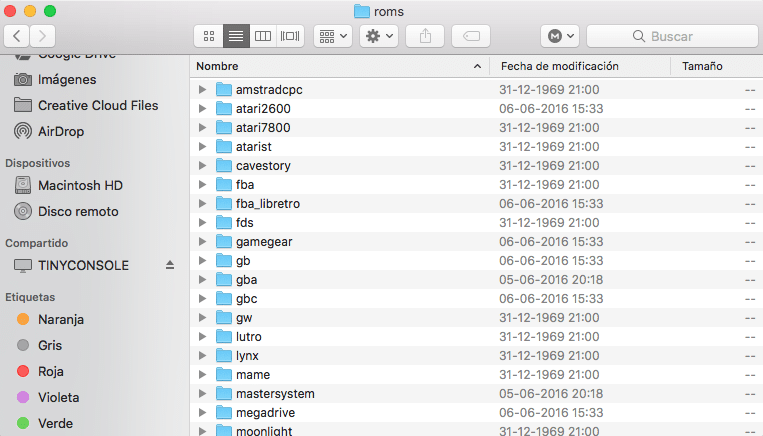
Task: Click the gba date 05-06-2016 20:18
Action: click(x=551, y=279)
